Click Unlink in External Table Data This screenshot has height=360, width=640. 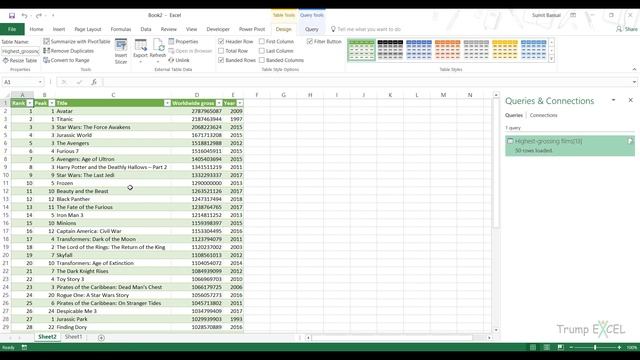coord(179,60)
